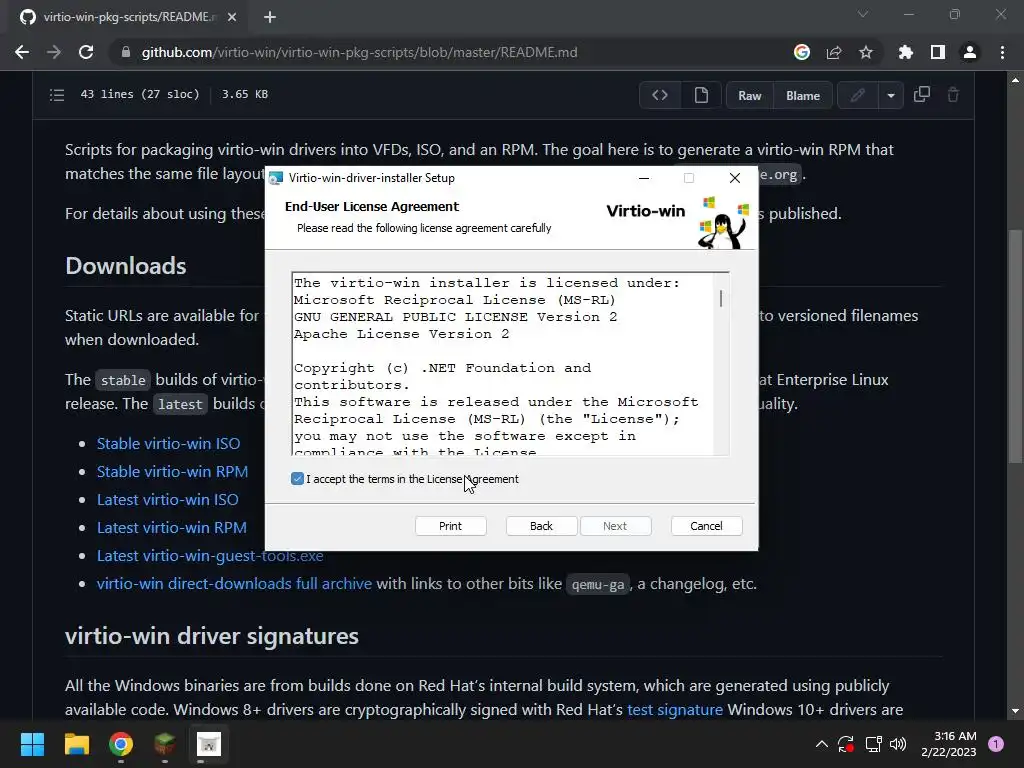Screen dimensions: 1024x768
Task: Click the Chrome back arrow
Action: pos(22,52)
